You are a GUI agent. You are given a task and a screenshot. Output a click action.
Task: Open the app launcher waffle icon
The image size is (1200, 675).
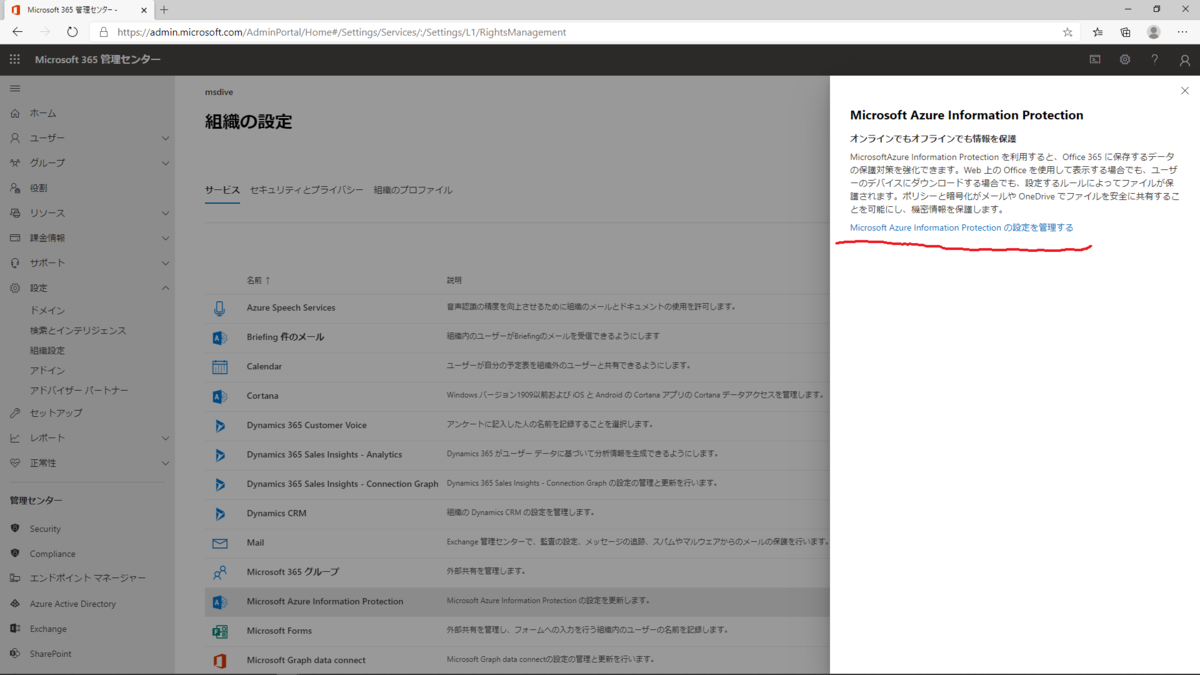click(x=14, y=60)
